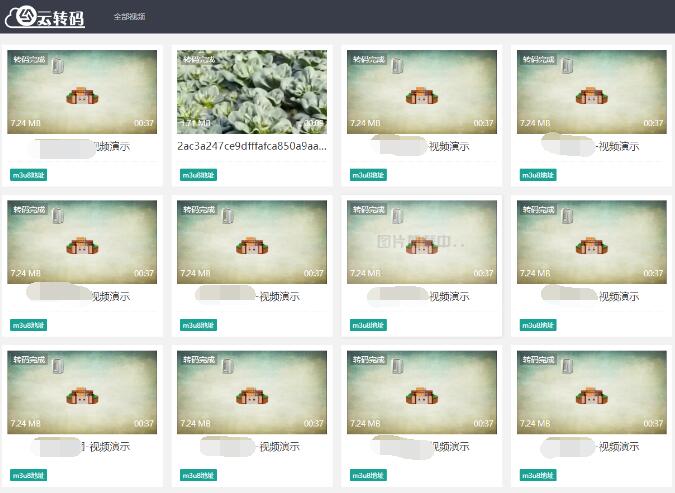The height and width of the screenshot is (493, 675).
Task: Click m3u8地址 button of top-row third video
Action: (x=368, y=175)
